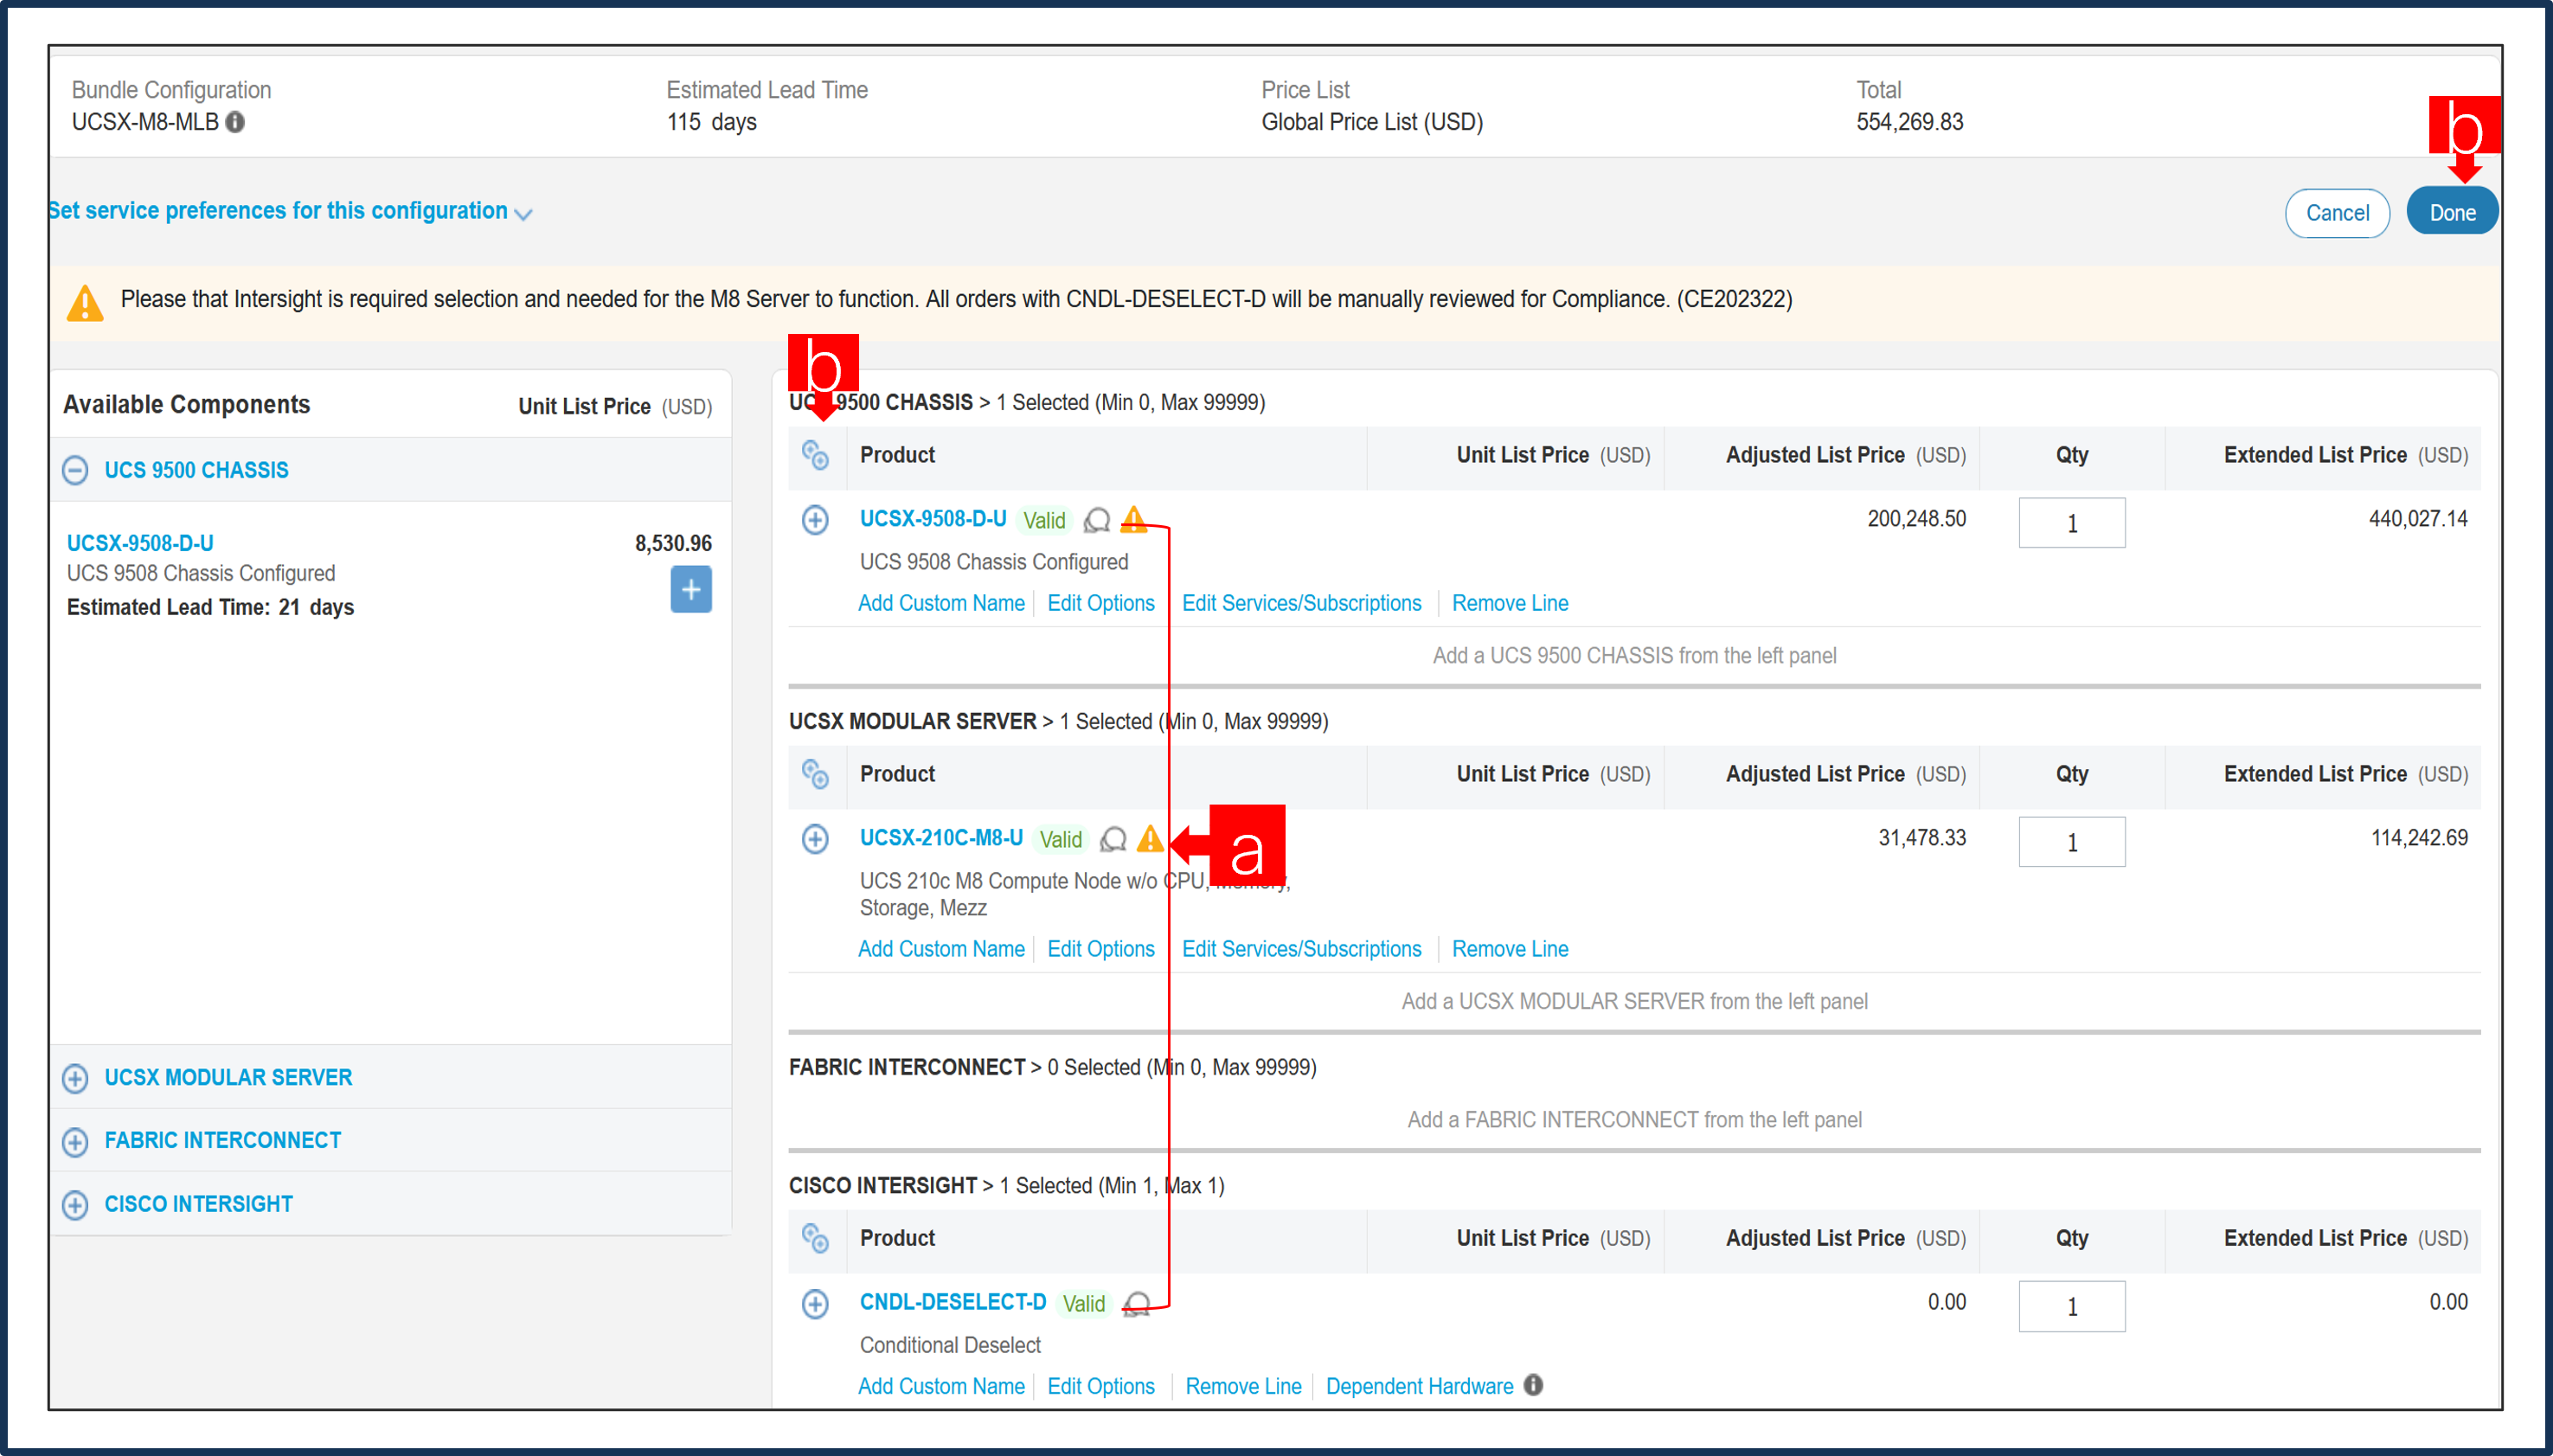
Task: Open the comment bubble next to UCSX-210C-M8-U
Action: coord(1112,840)
